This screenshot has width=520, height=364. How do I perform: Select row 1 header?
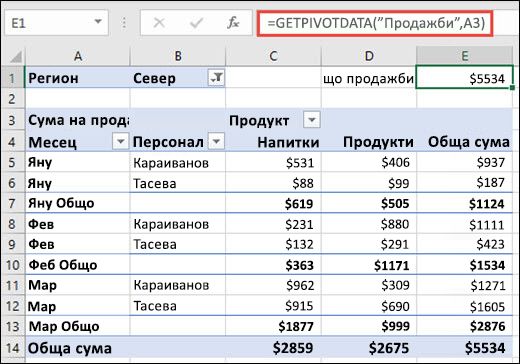[13, 78]
